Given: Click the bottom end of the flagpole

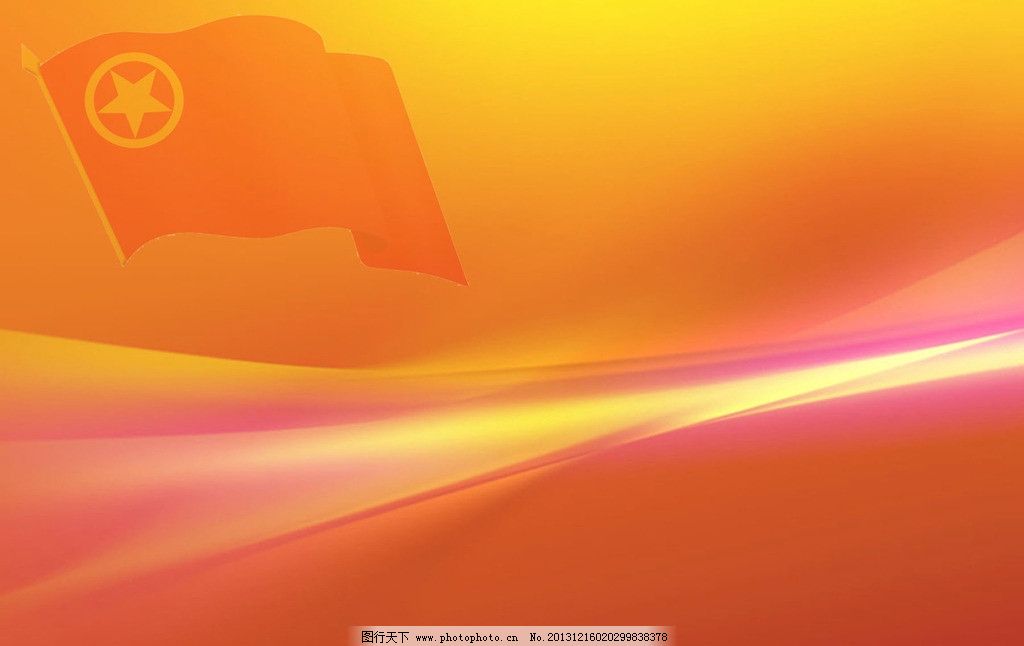Looking at the screenshot, I should (x=122, y=260).
